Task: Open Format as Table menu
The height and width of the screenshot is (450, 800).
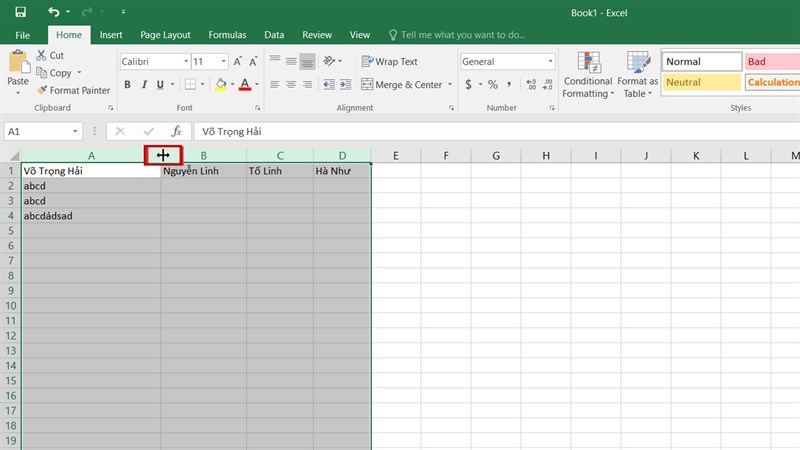Action: point(638,74)
